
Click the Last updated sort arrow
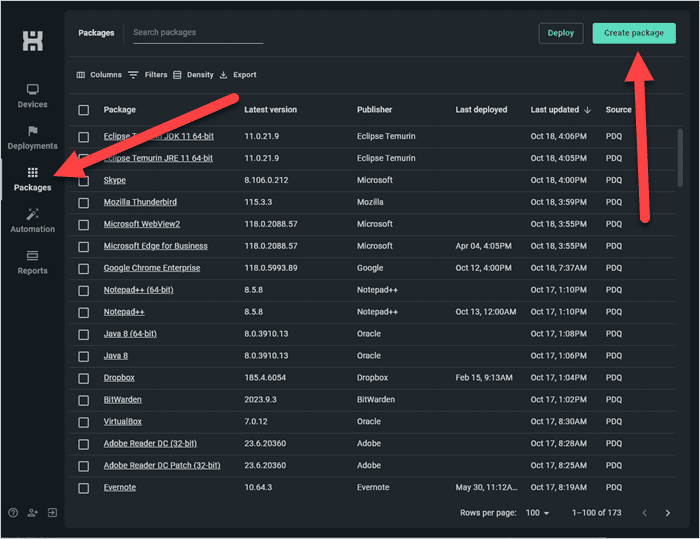click(x=588, y=110)
